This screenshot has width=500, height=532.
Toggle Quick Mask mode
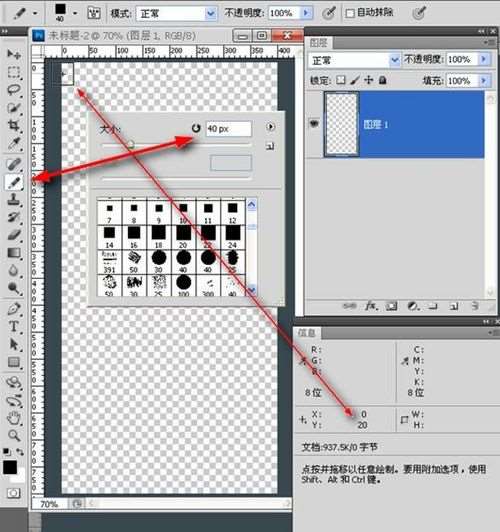[x=13, y=493]
